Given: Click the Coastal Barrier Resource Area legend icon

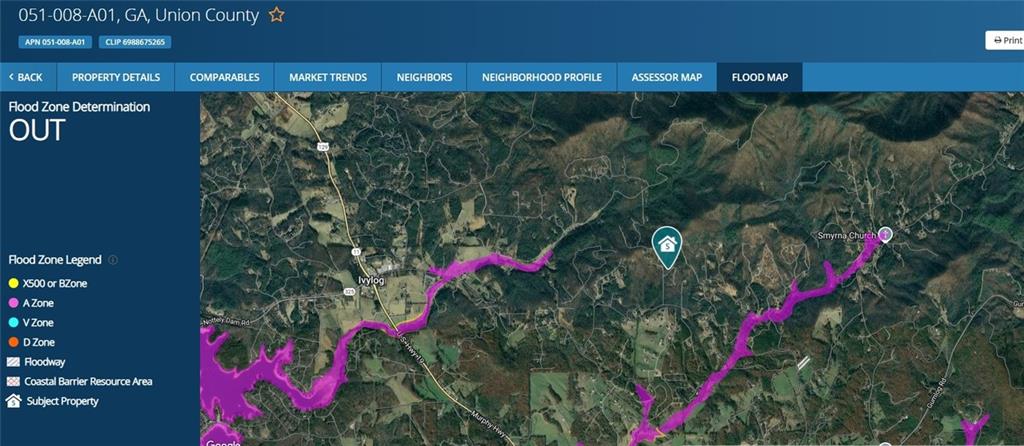Looking at the screenshot, I should point(13,381).
